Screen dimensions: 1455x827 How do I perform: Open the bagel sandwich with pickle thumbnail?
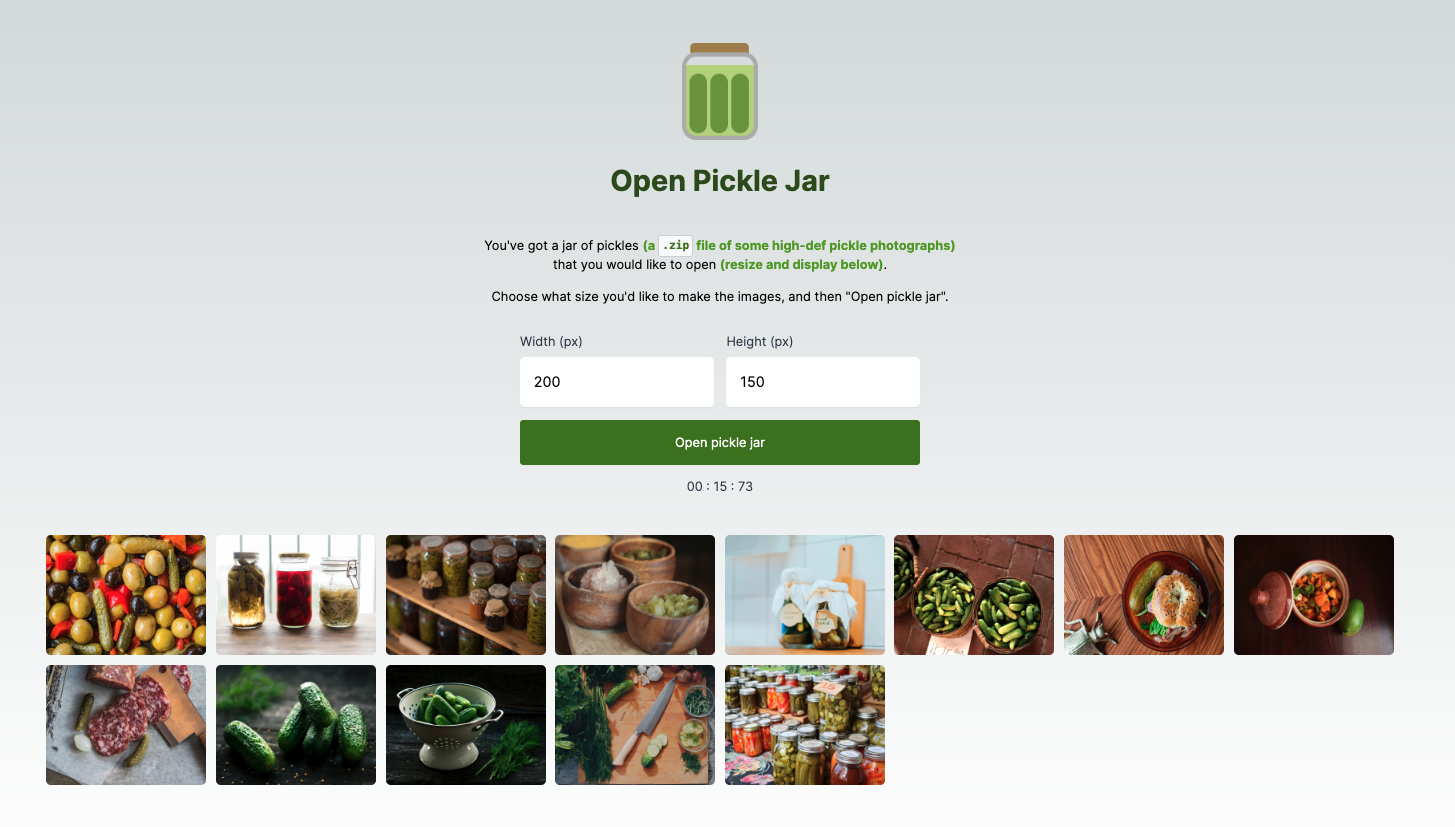tap(1144, 595)
